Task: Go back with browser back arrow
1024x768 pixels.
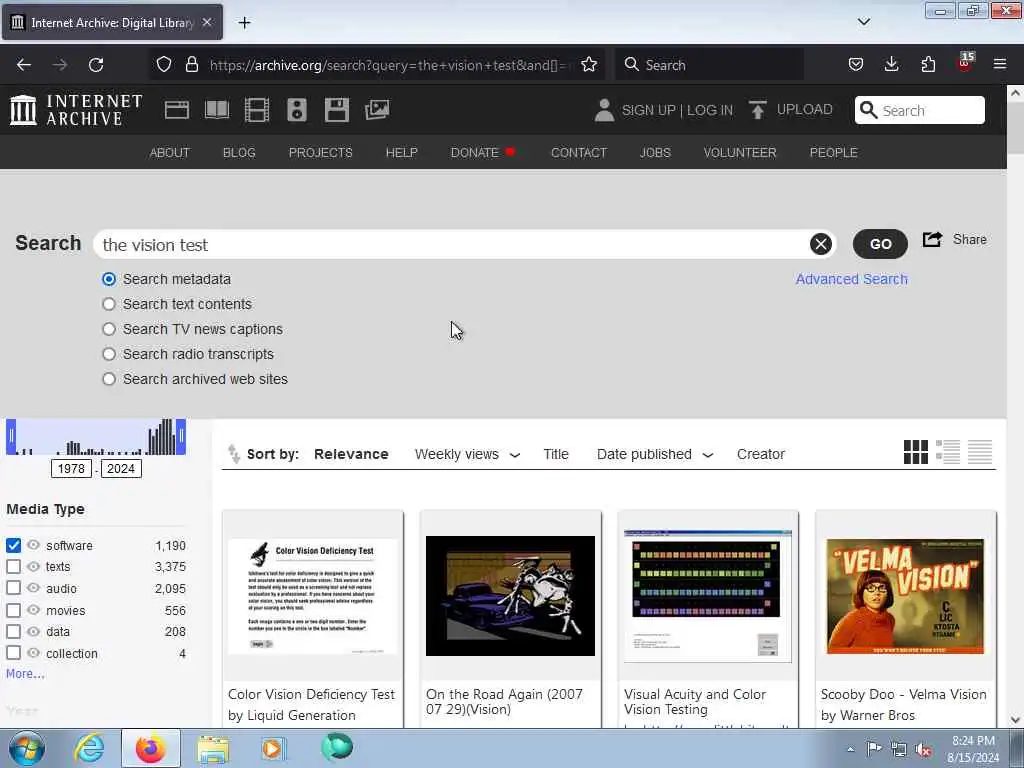Action: (x=24, y=65)
